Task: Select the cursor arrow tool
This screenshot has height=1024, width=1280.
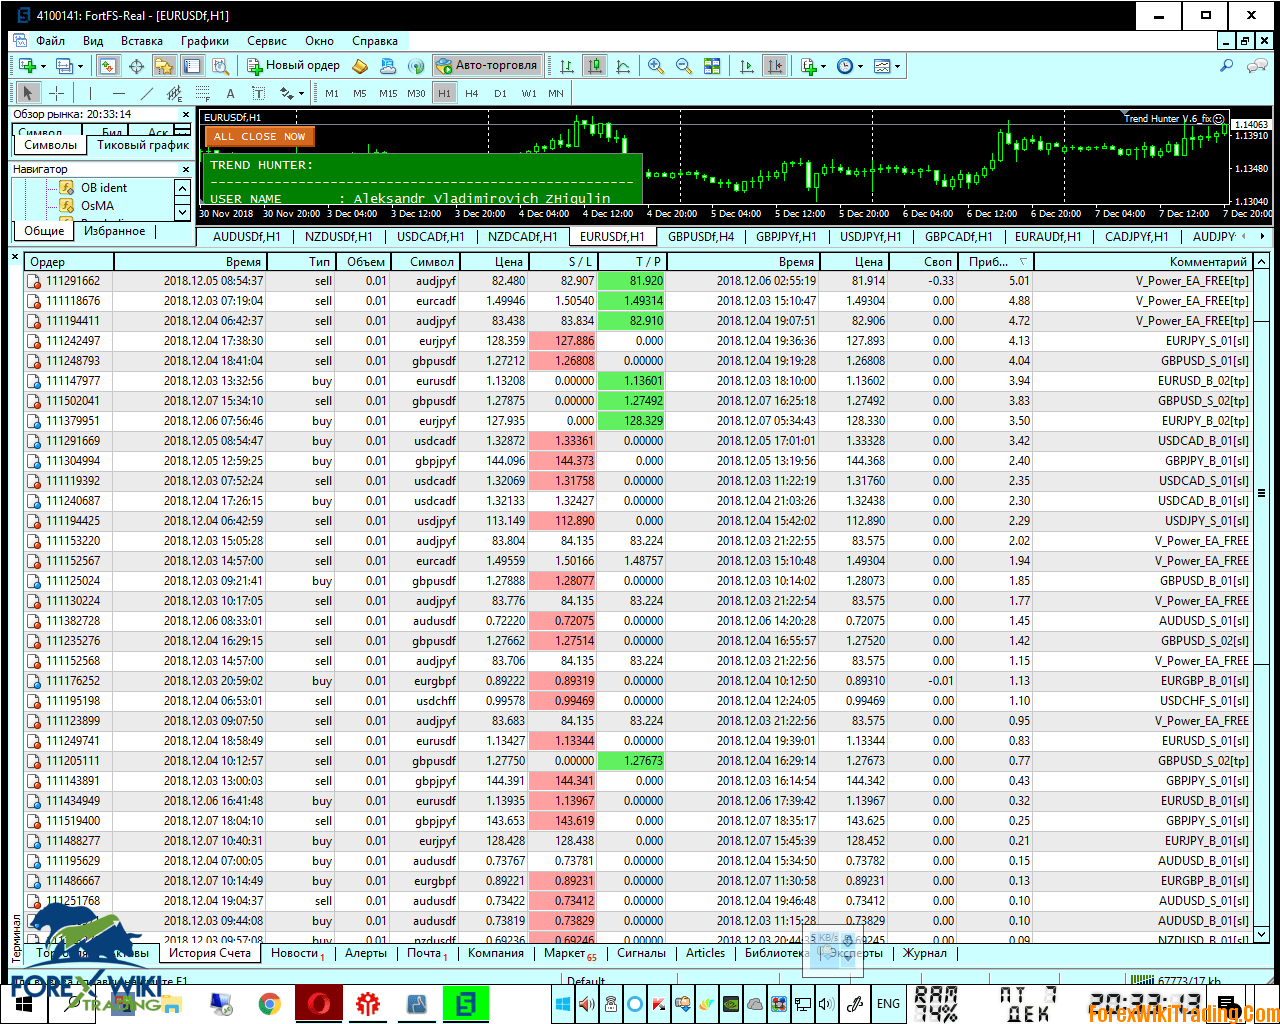Action: (x=28, y=93)
